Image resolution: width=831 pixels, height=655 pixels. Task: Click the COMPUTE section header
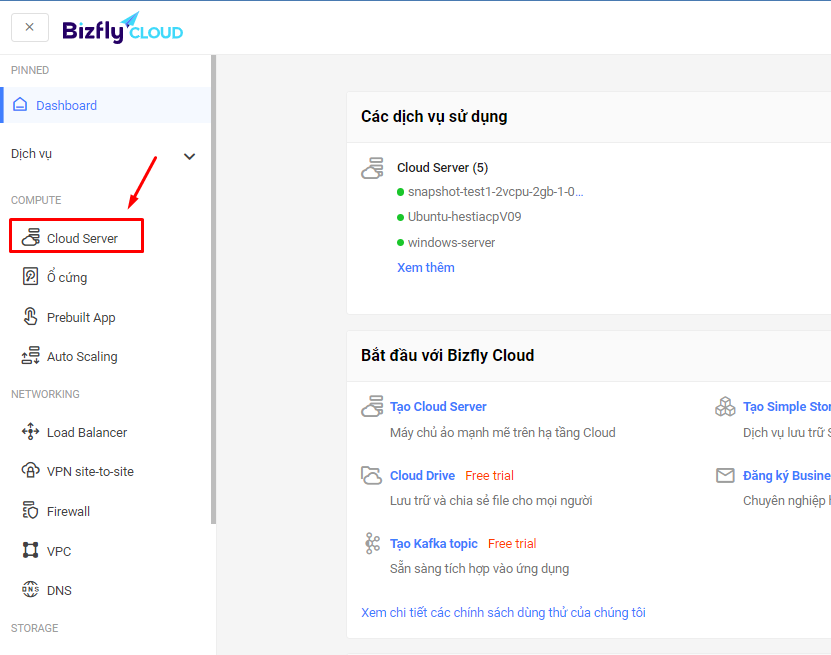pos(36,200)
